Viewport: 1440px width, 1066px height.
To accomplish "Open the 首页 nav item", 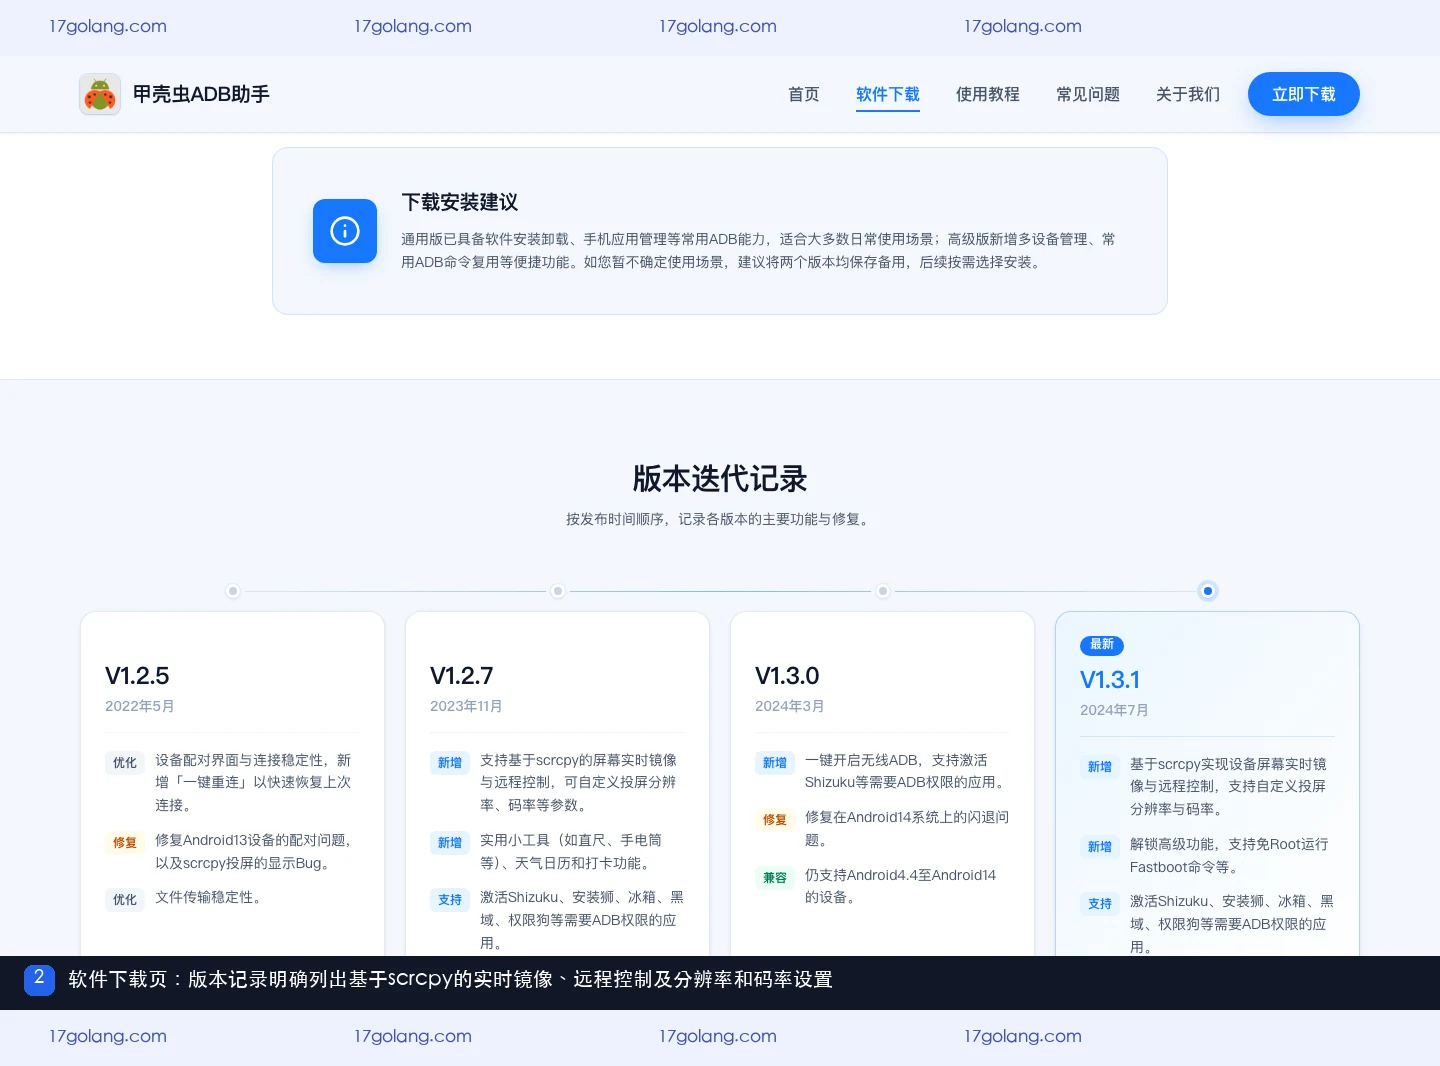I will pos(804,94).
